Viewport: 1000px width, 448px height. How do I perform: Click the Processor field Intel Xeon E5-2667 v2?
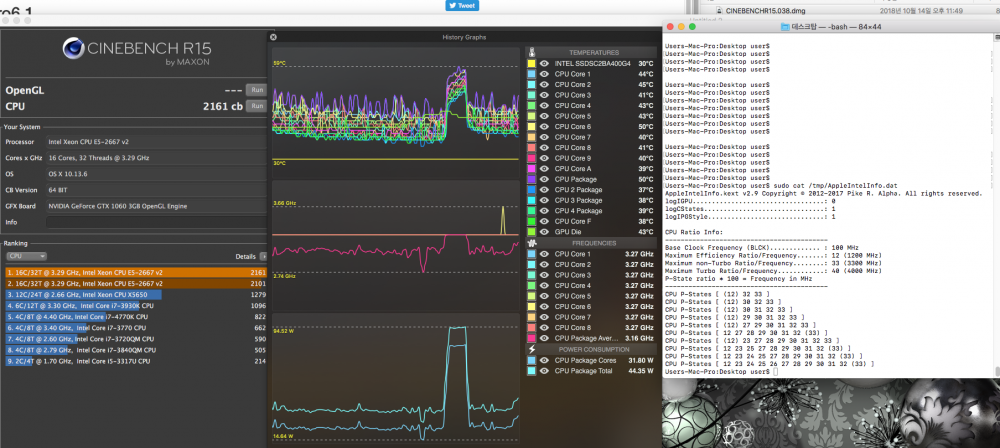pyautogui.click(x=156, y=142)
